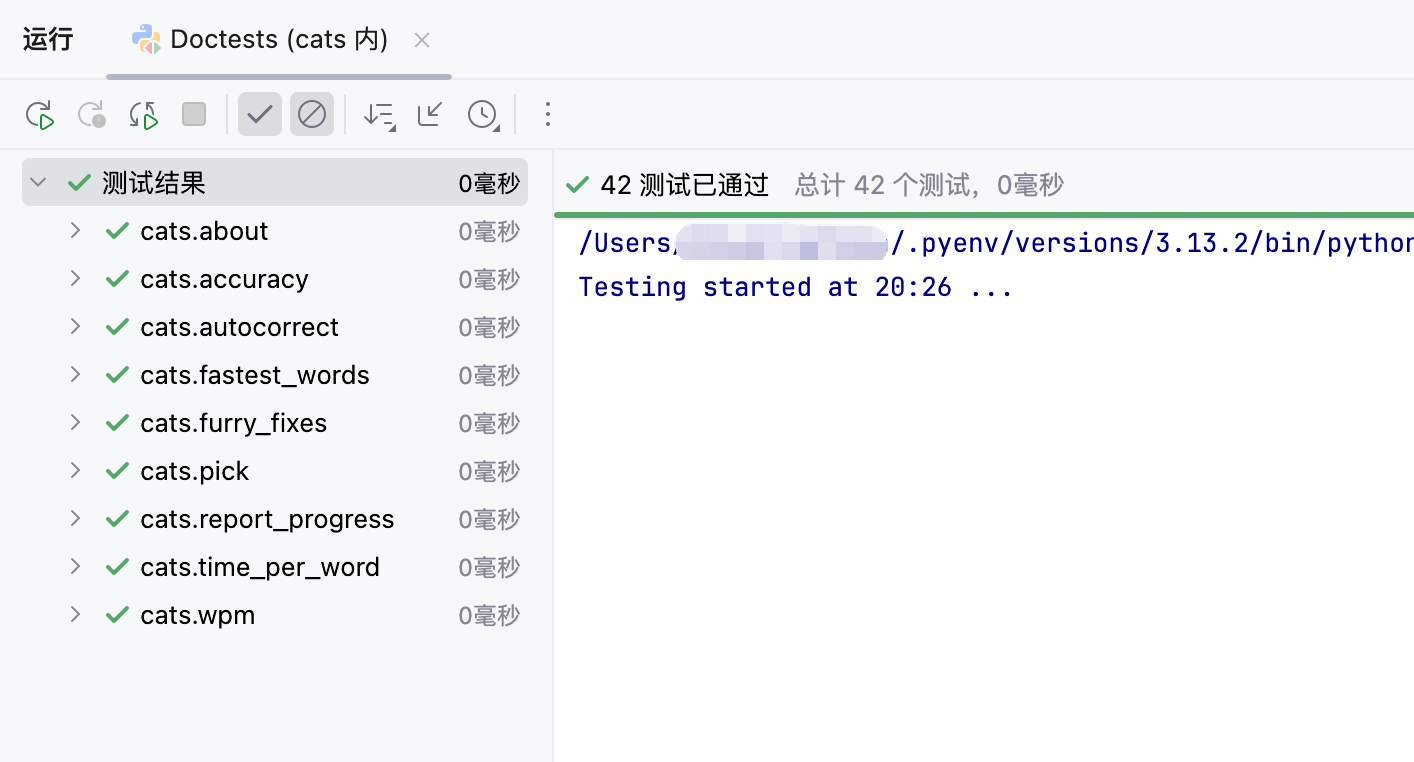Expand the cats.autocorrect test node
This screenshot has height=762, width=1414.
click(x=75, y=327)
